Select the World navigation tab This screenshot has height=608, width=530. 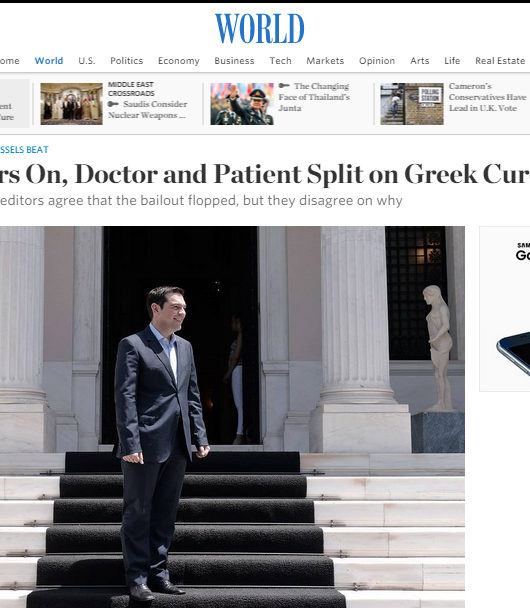pos(49,61)
